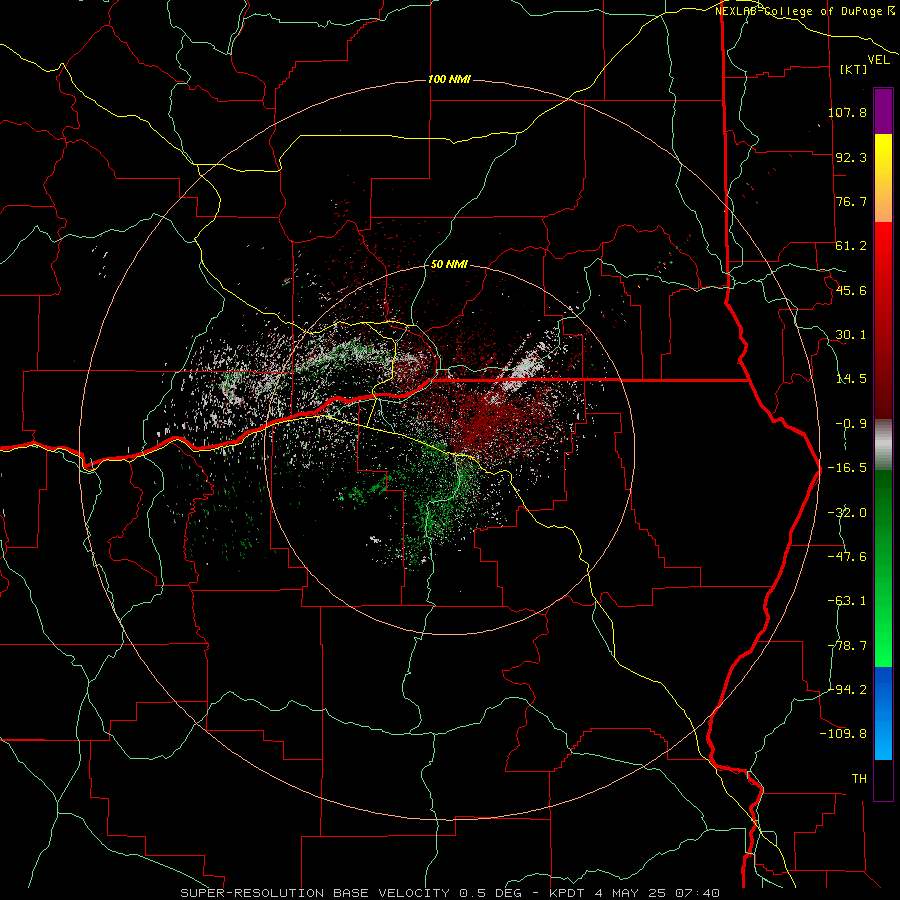The width and height of the screenshot is (900, 900).
Task: Click the [KT] units label
Action: point(854,69)
